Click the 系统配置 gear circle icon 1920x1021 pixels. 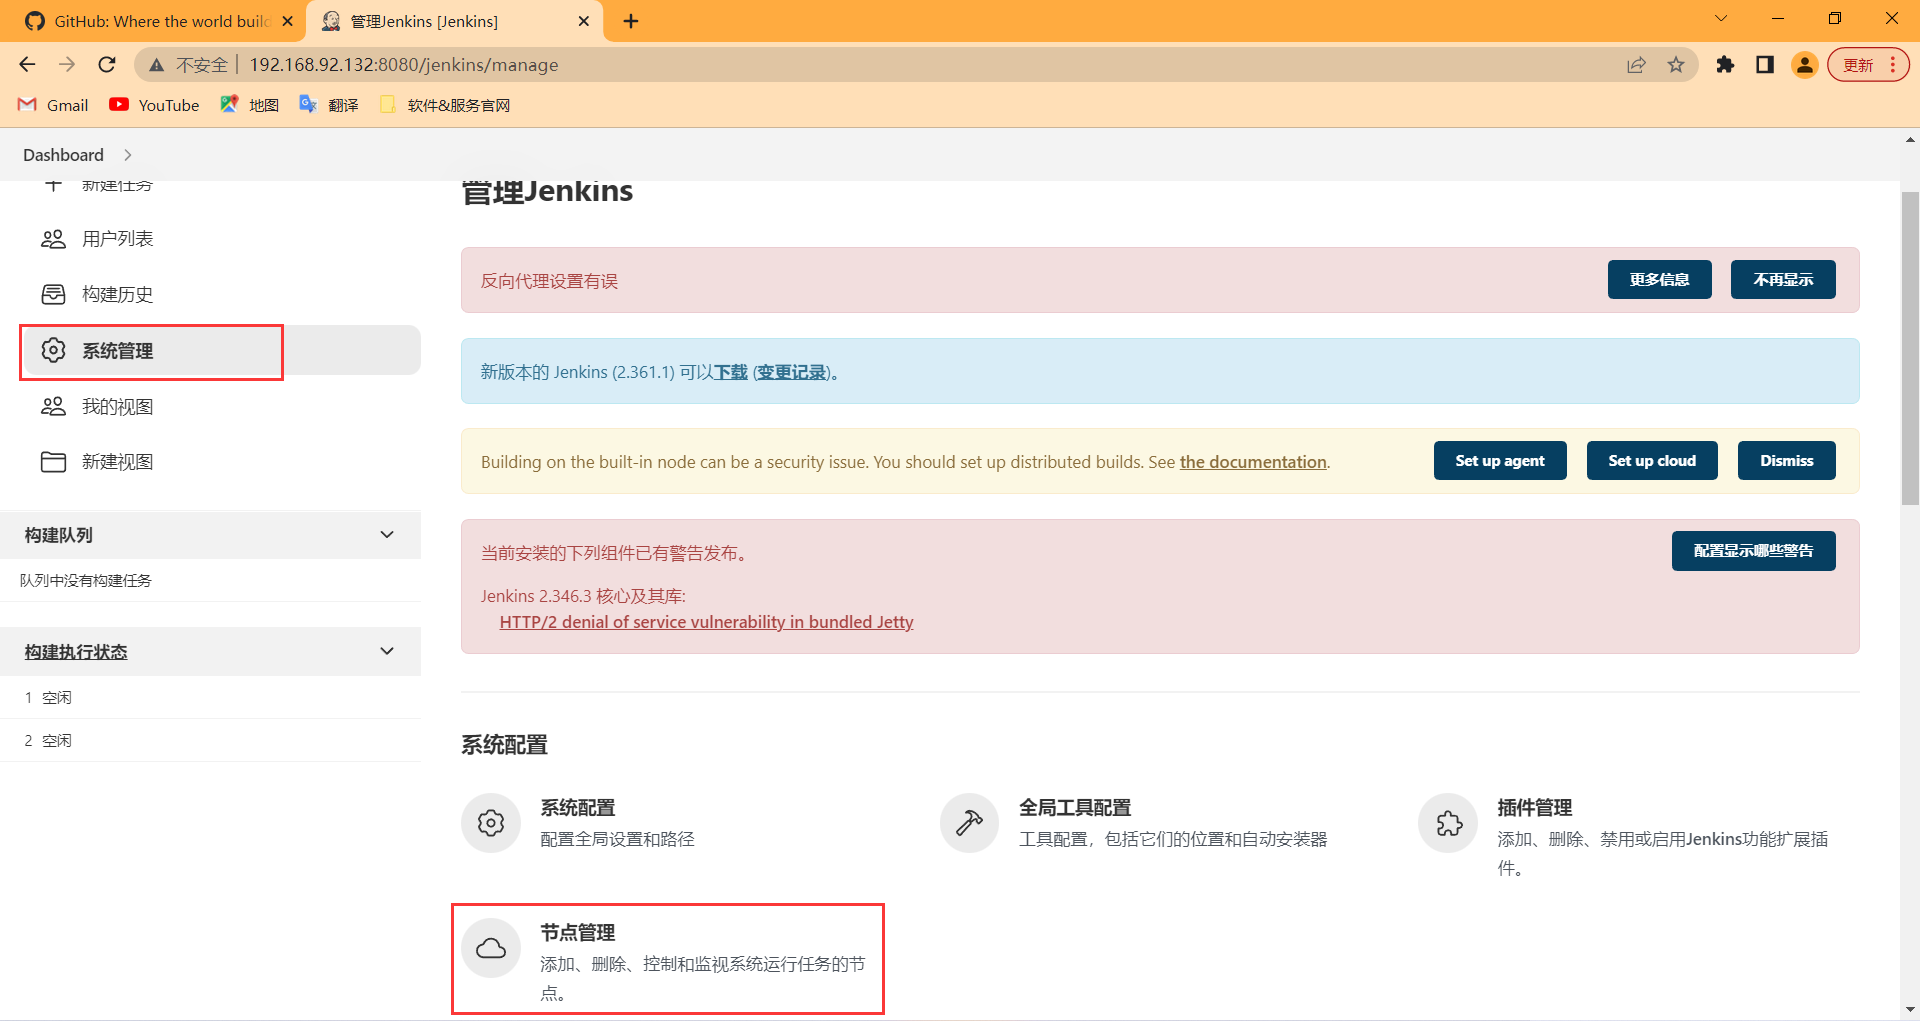click(x=491, y=823)
